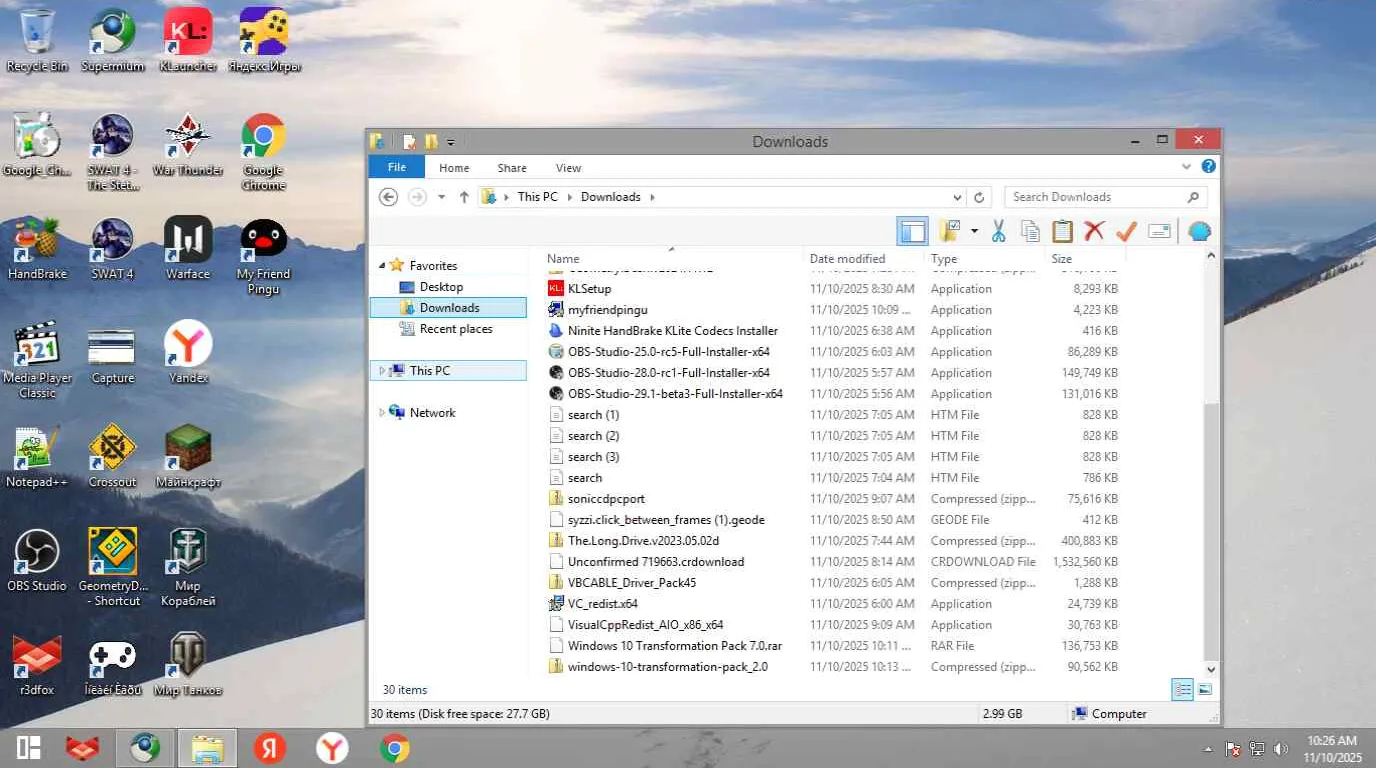Click the scroll down arrow of the file list
Viewport: 1376px width, 768px height.
pos(1211,669)
